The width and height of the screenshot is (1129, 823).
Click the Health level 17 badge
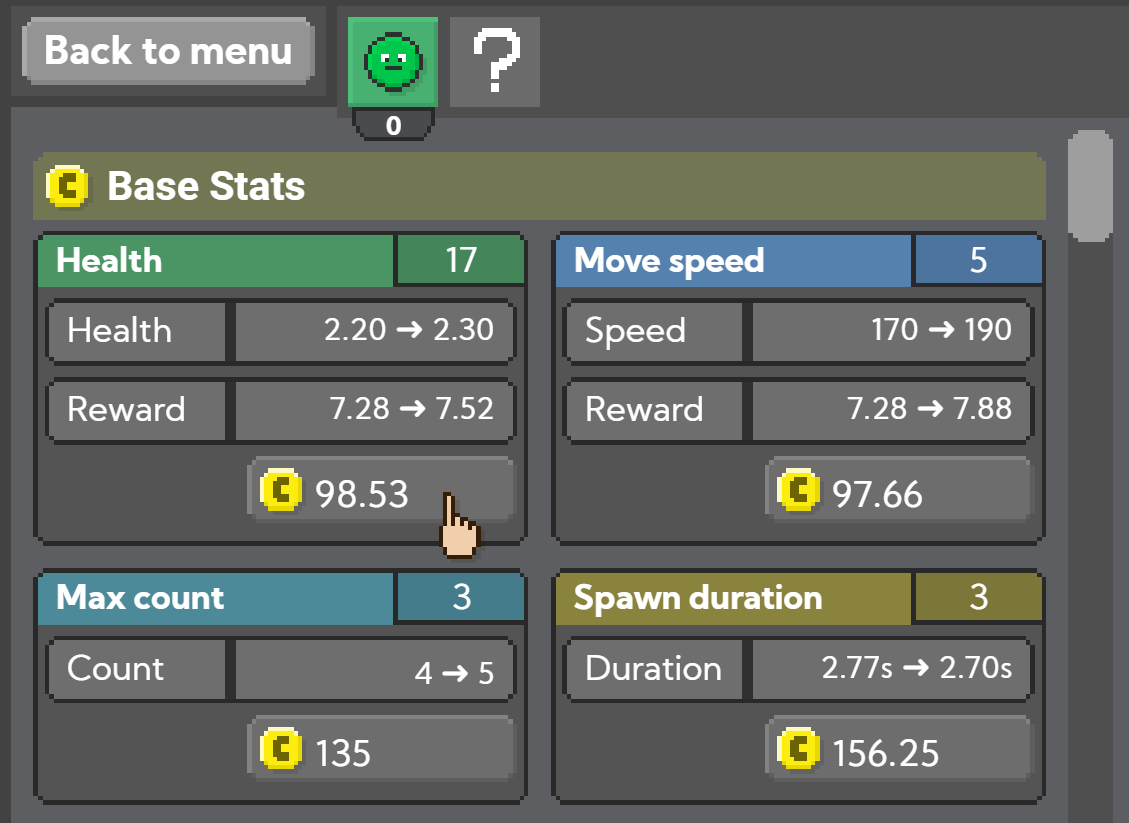click(x=460, y=261)
